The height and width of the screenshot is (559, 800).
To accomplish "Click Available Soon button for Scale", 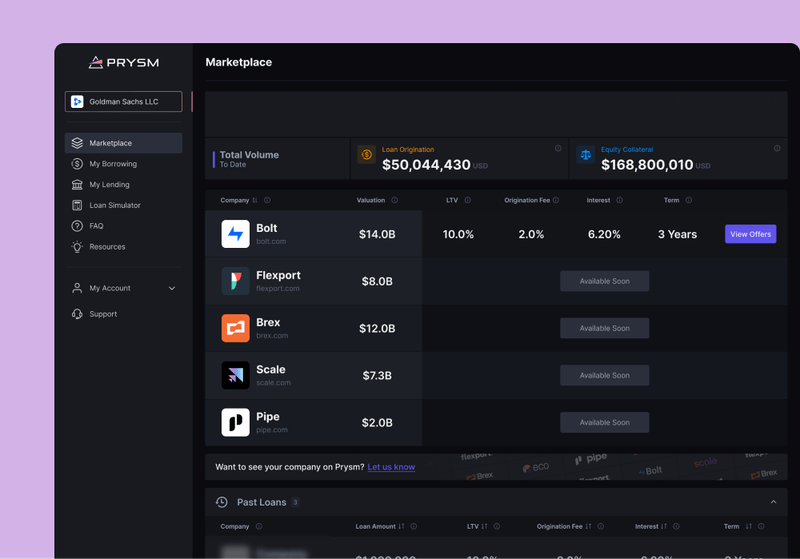I will click(x=605, y=375).
